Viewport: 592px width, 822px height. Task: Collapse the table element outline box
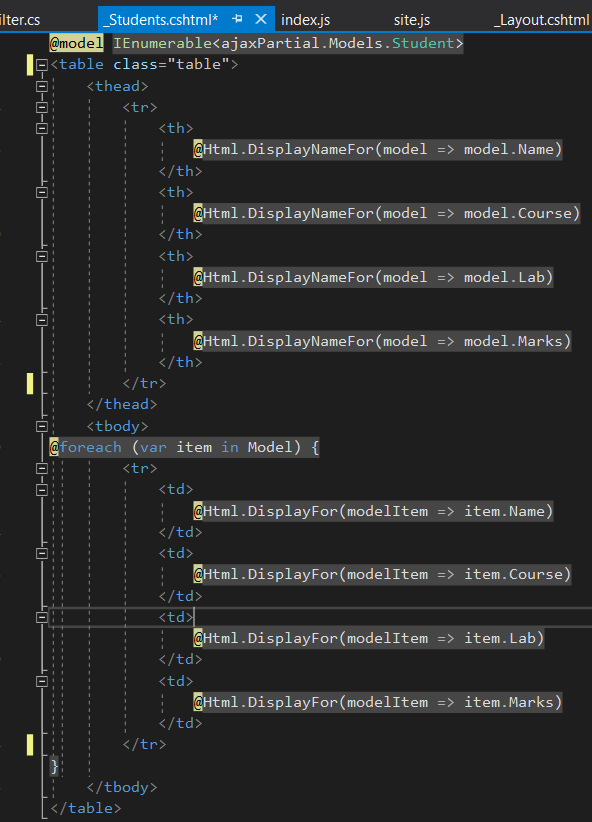point(42,65)
